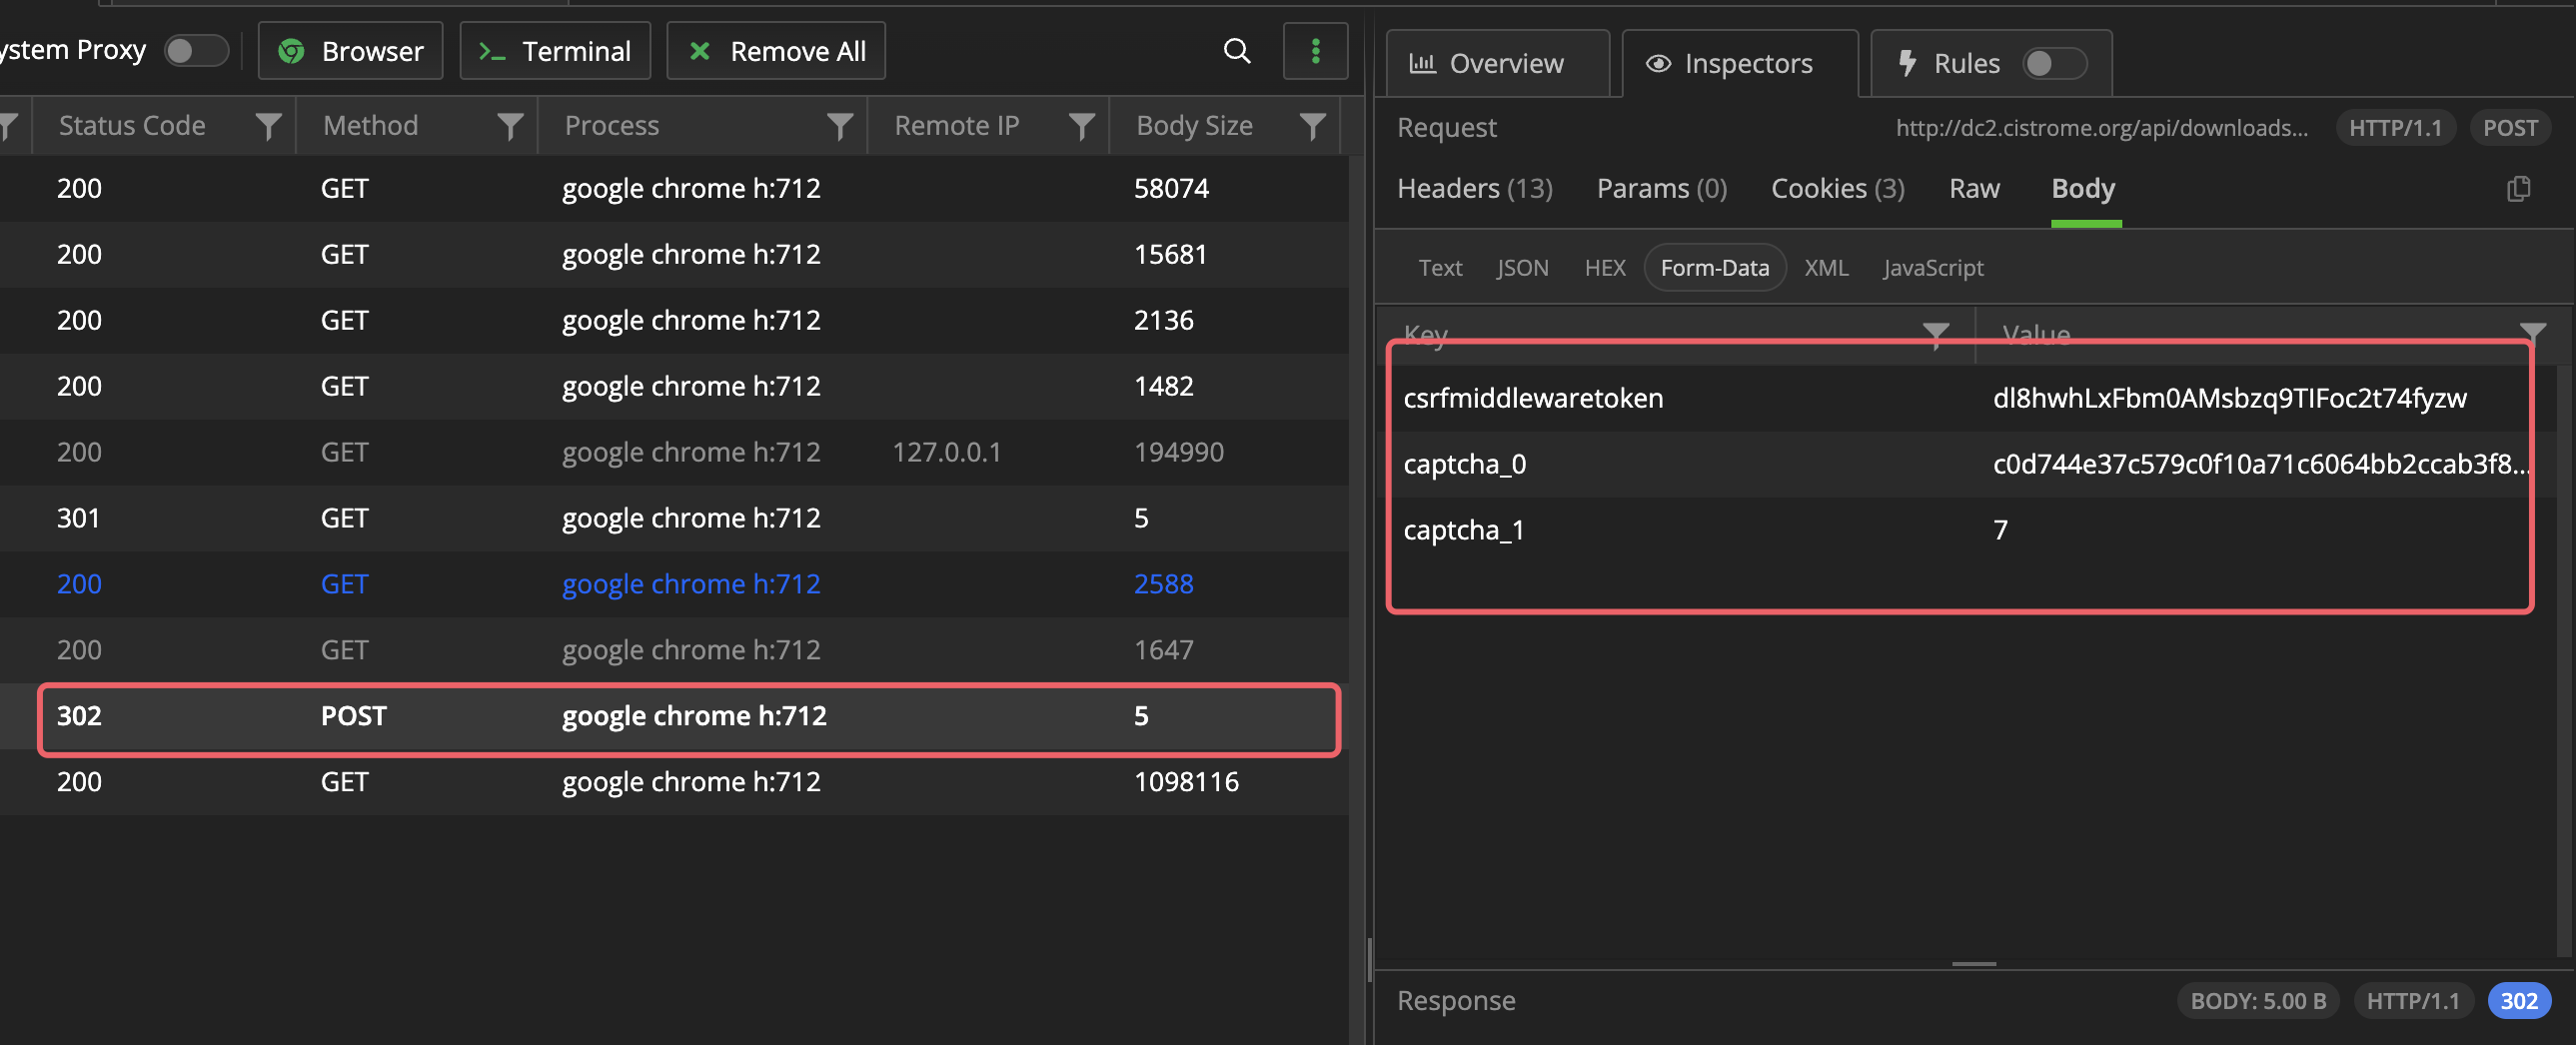Open Remote IP column filter
Screen dimensions: 2576x1045
pyautogui.click(x=1081, y=126)
